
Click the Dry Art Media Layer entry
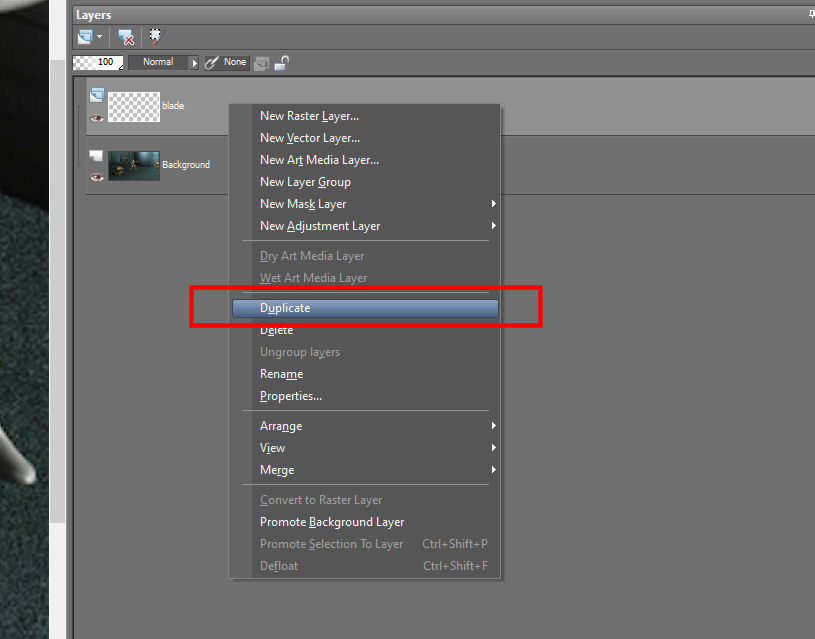[x=365, y=256]
